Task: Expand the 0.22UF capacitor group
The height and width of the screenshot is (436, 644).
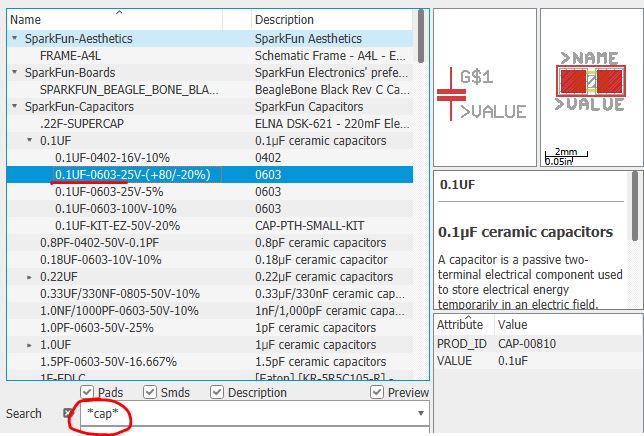Action: tap(29, 276)
